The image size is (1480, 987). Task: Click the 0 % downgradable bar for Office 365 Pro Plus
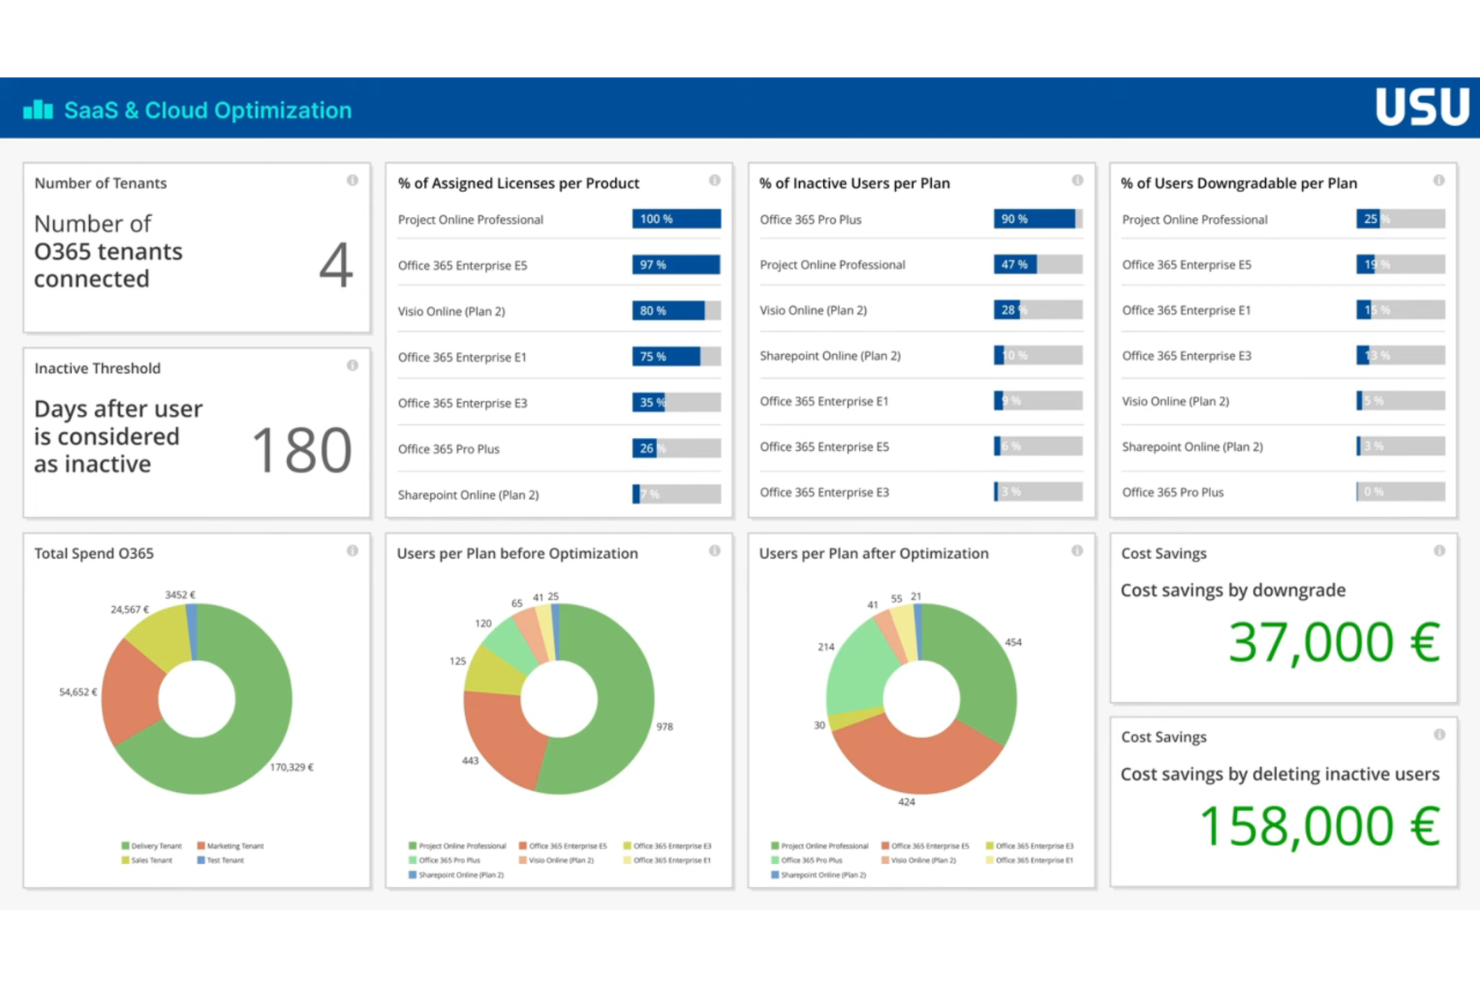click(x=1400, y=492)
